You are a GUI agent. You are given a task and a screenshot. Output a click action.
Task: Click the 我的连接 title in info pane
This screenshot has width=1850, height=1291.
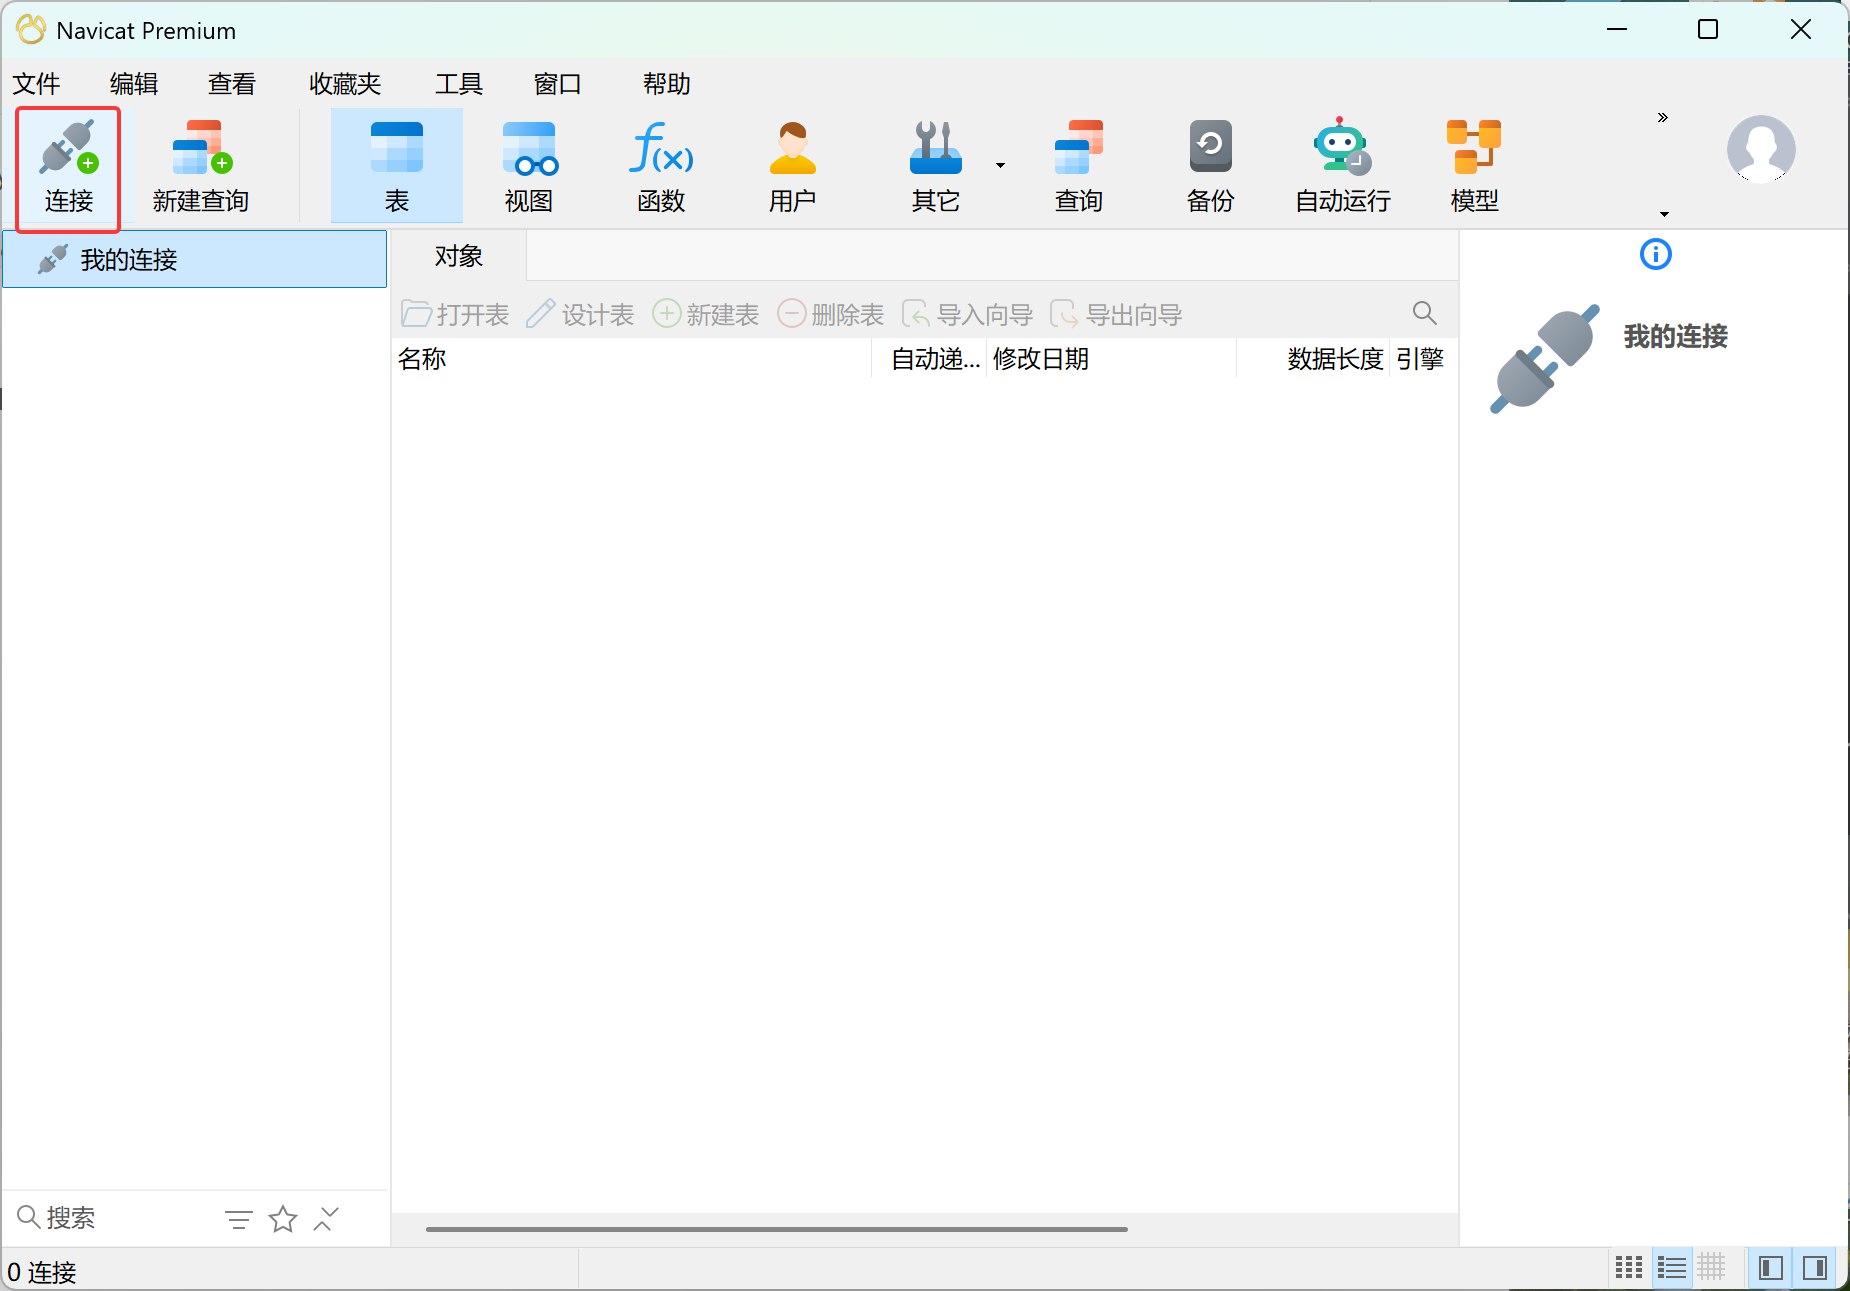(x=1676, y=337)
